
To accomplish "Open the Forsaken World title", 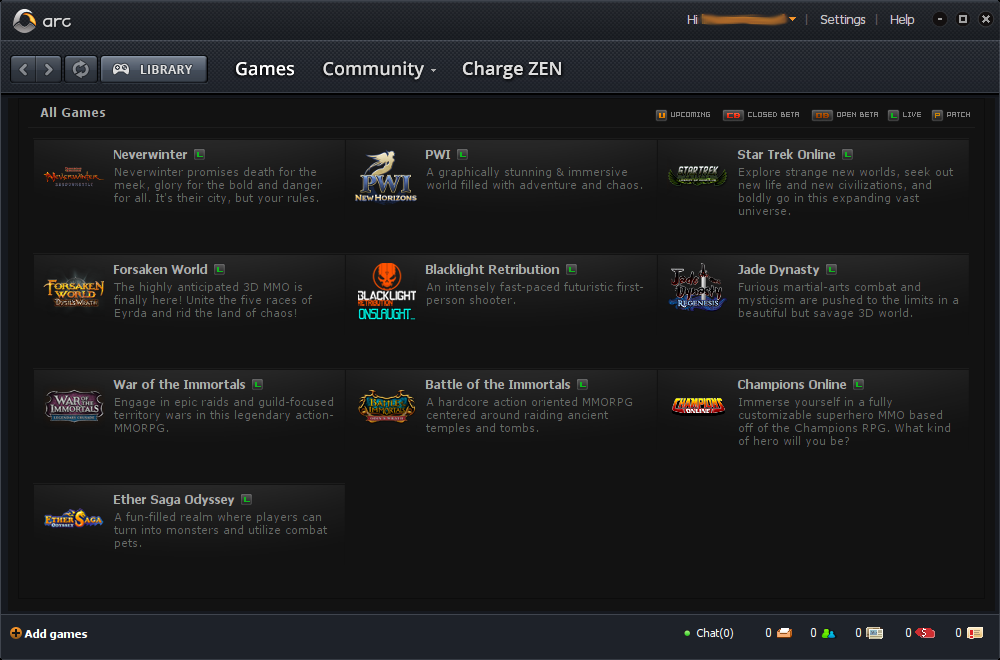I will click(160, 269).
